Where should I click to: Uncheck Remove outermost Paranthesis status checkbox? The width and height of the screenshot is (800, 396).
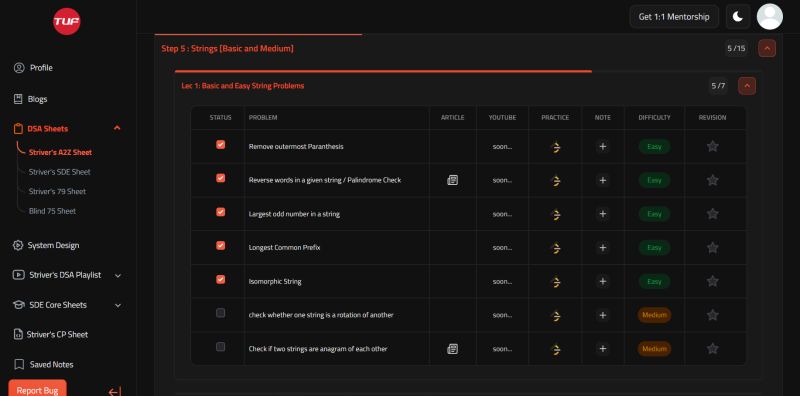220,145
